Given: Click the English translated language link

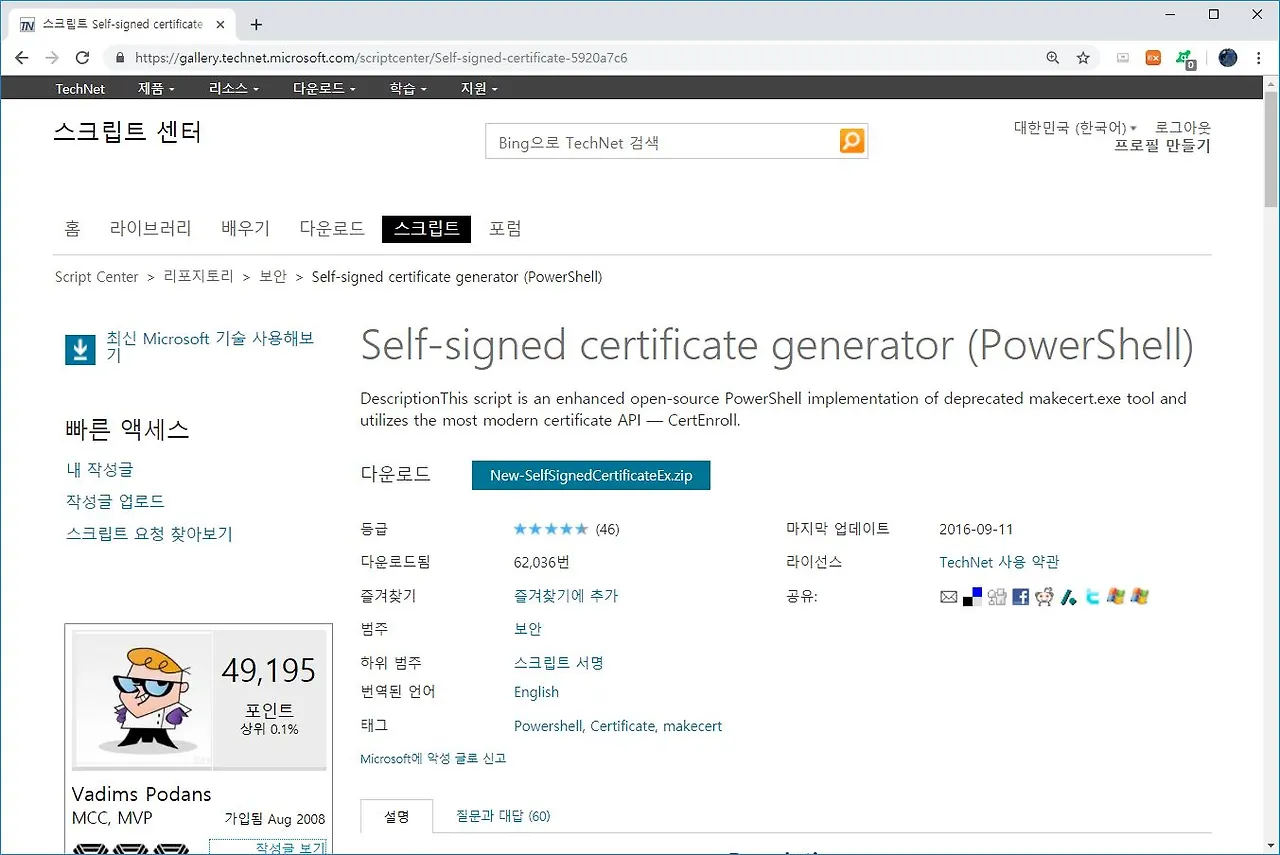Looking at the screenshot, I should [536, 692].
